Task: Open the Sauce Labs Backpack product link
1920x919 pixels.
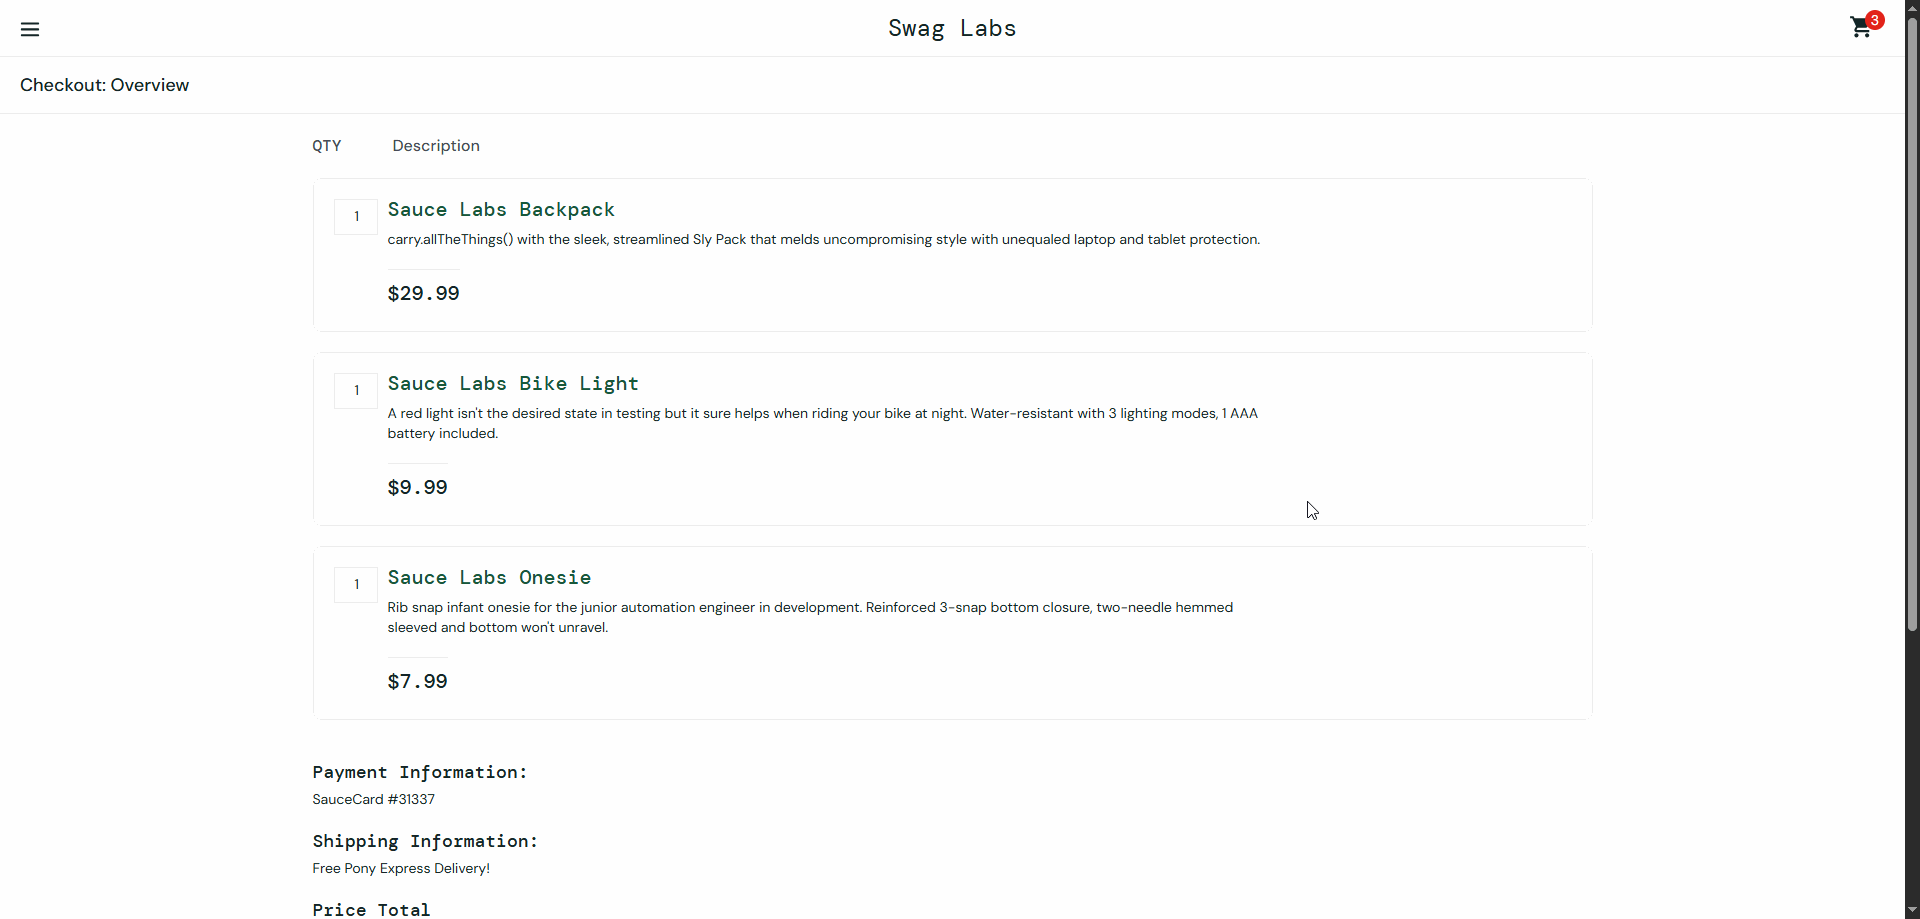Action: (501, 210)
